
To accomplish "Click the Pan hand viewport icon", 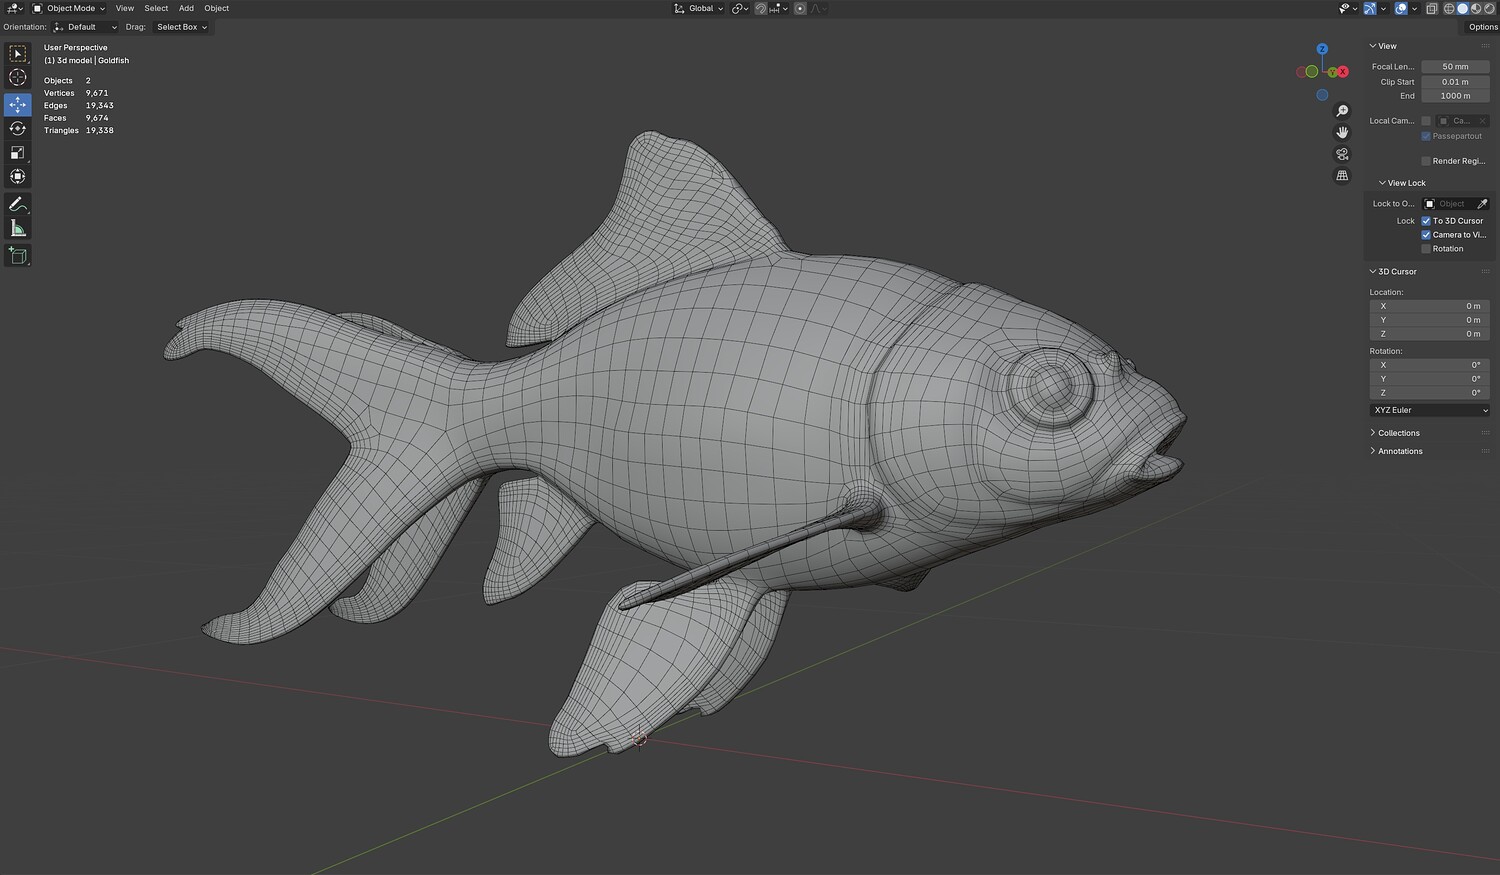I will (1342, 132).
